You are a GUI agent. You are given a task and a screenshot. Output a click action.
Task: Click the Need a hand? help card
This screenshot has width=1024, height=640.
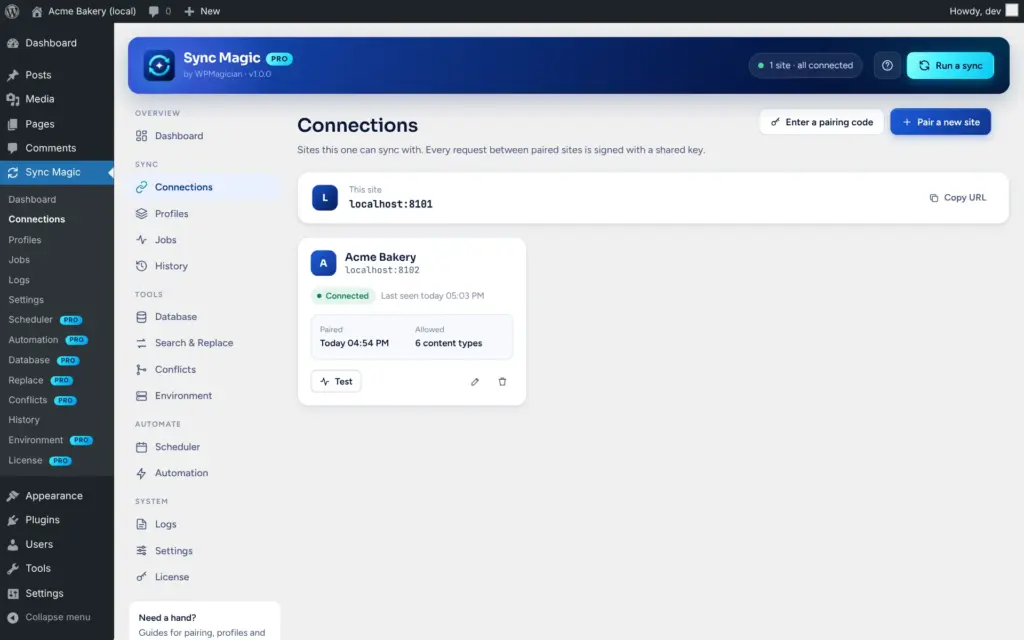tap(204, 621)
